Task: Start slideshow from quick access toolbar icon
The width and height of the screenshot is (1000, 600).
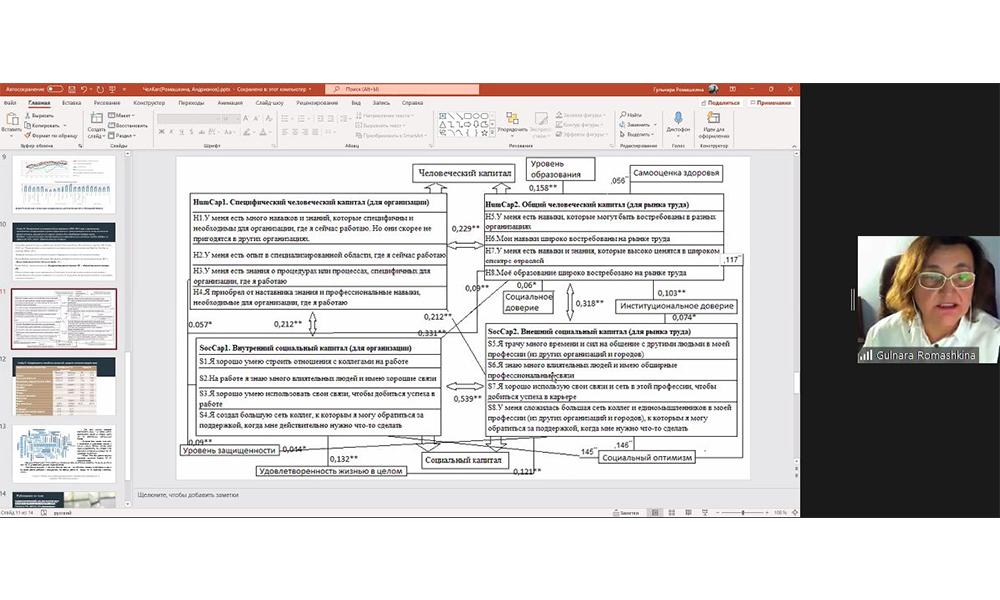Action: tap(112, 89)
